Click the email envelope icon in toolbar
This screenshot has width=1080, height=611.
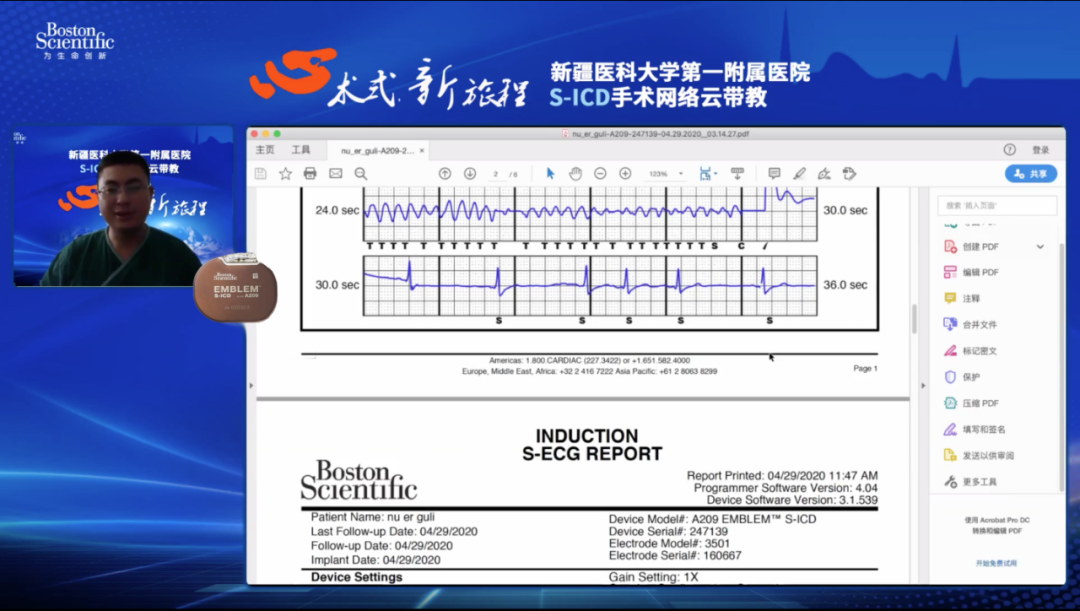point(335,174)
